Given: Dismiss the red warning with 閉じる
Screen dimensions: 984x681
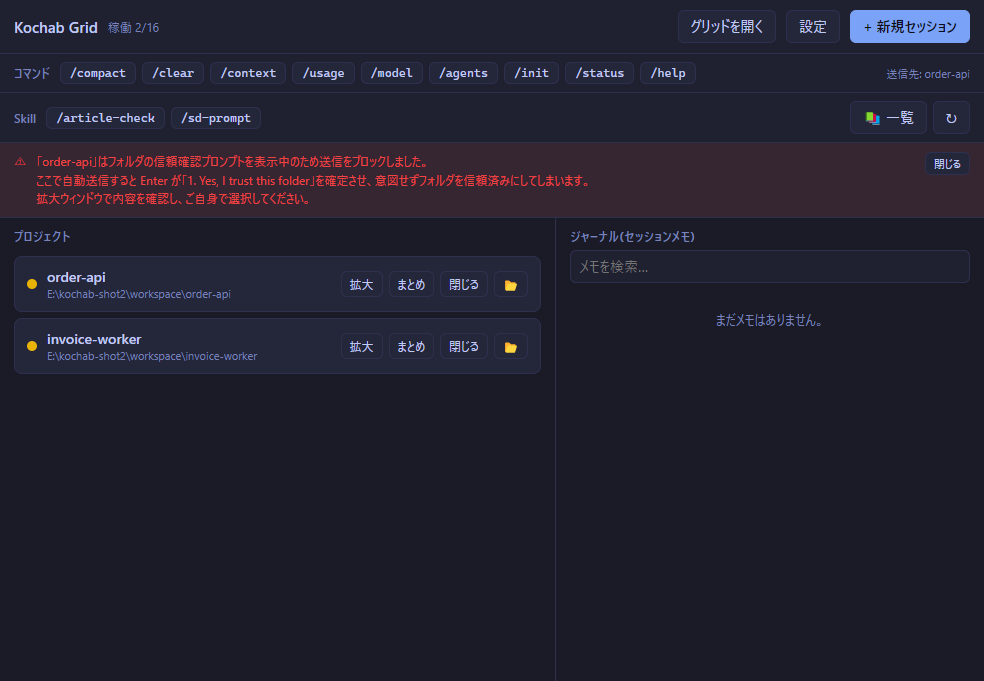Looking at the screenshot, I should [x=947, y=164].
